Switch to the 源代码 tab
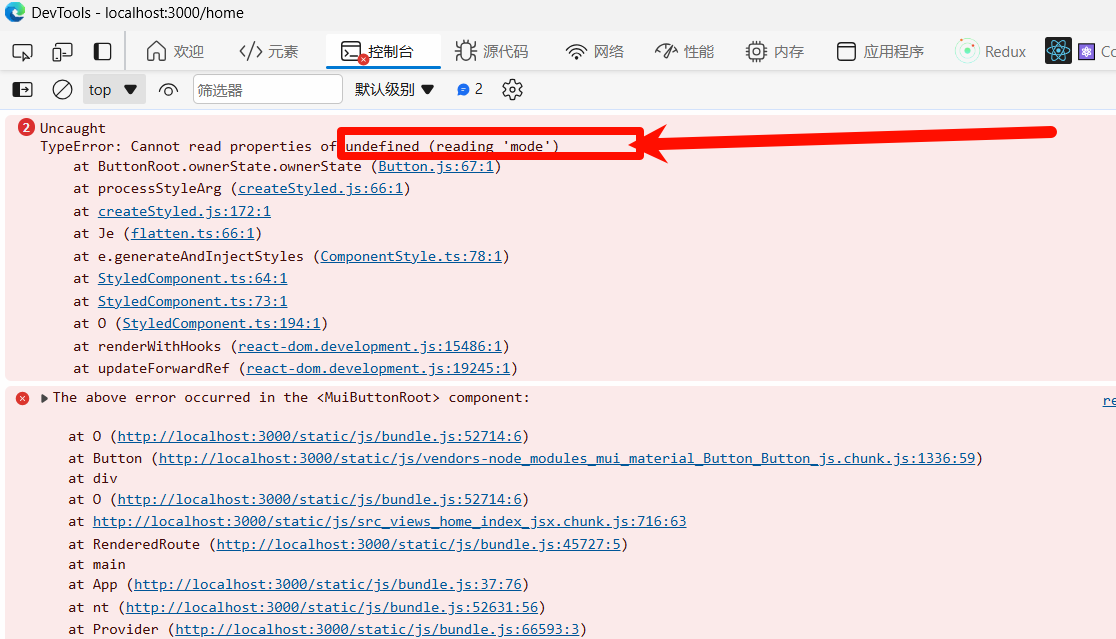This screenshot has width=1116, height=639. click(x=491, y=51)
